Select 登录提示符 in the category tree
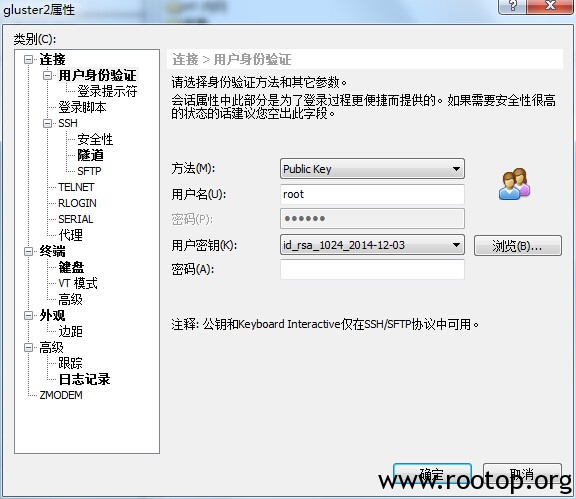The width and height of the screenshot is (576, 499). click(107, 91)
